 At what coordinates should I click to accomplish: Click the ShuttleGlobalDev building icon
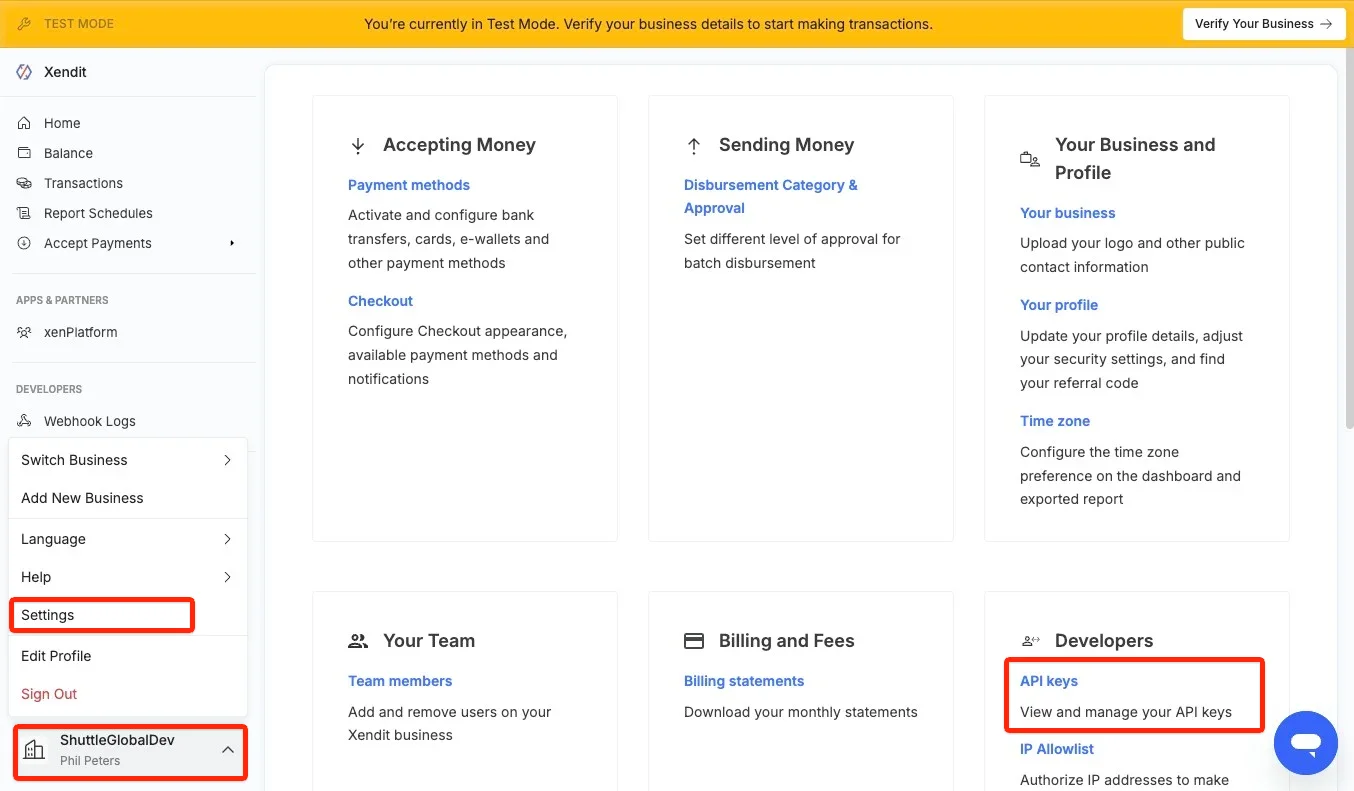[x=34, y=750]
